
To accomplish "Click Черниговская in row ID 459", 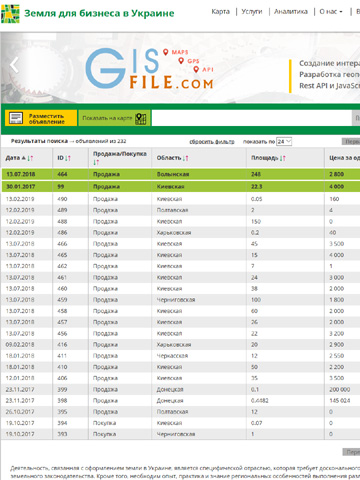I will click(x=176, y=300).
